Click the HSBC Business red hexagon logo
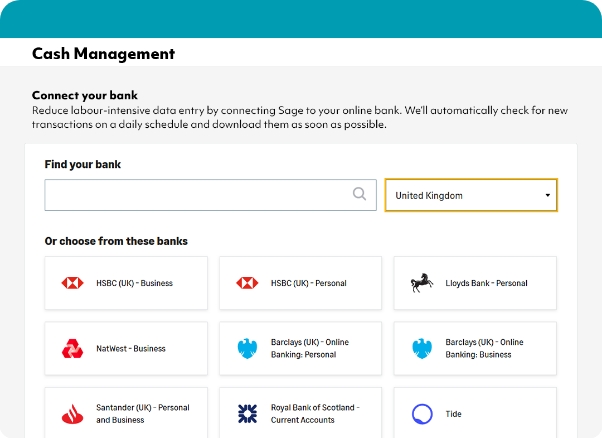 [72, 283]
